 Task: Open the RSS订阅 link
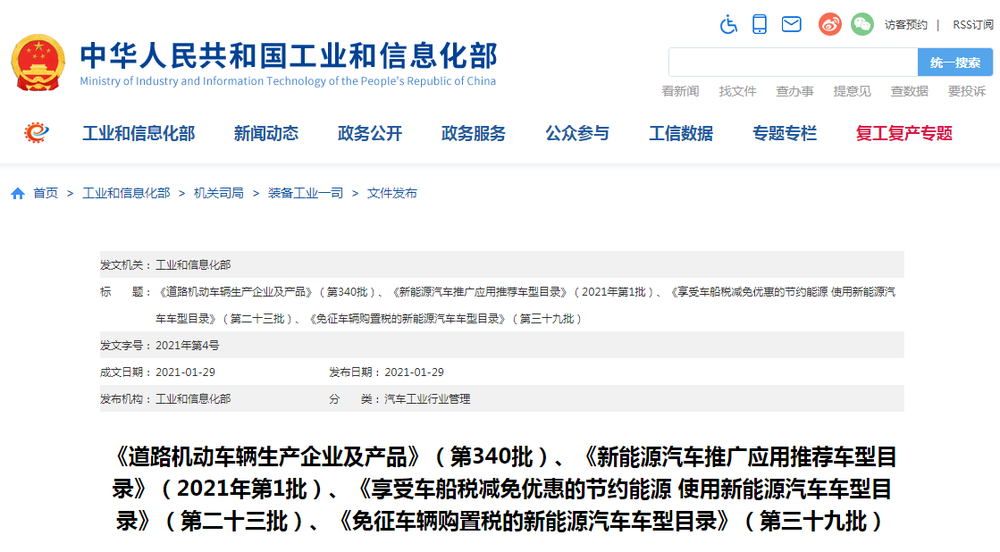(972, 24)
